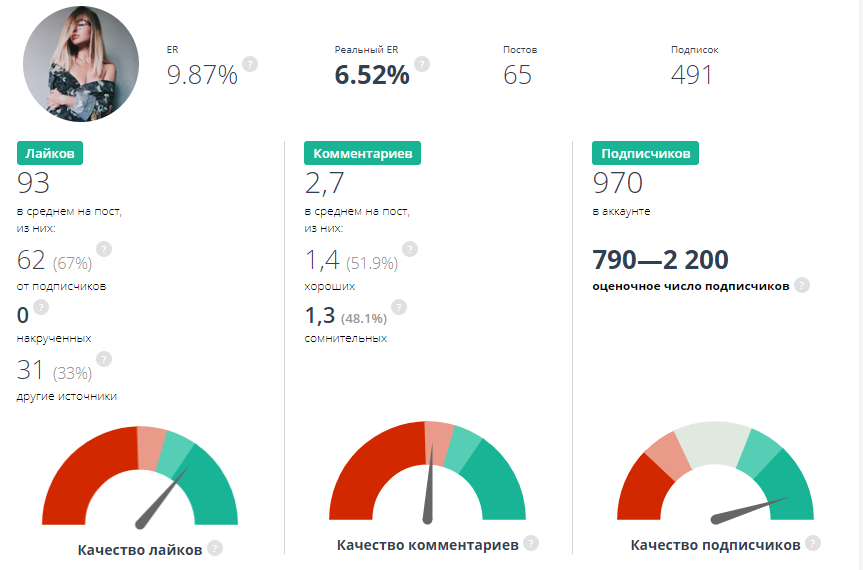Click the green Комментариев badge
The width and height of the screenshot is (863, 570).
coord(363,153)
